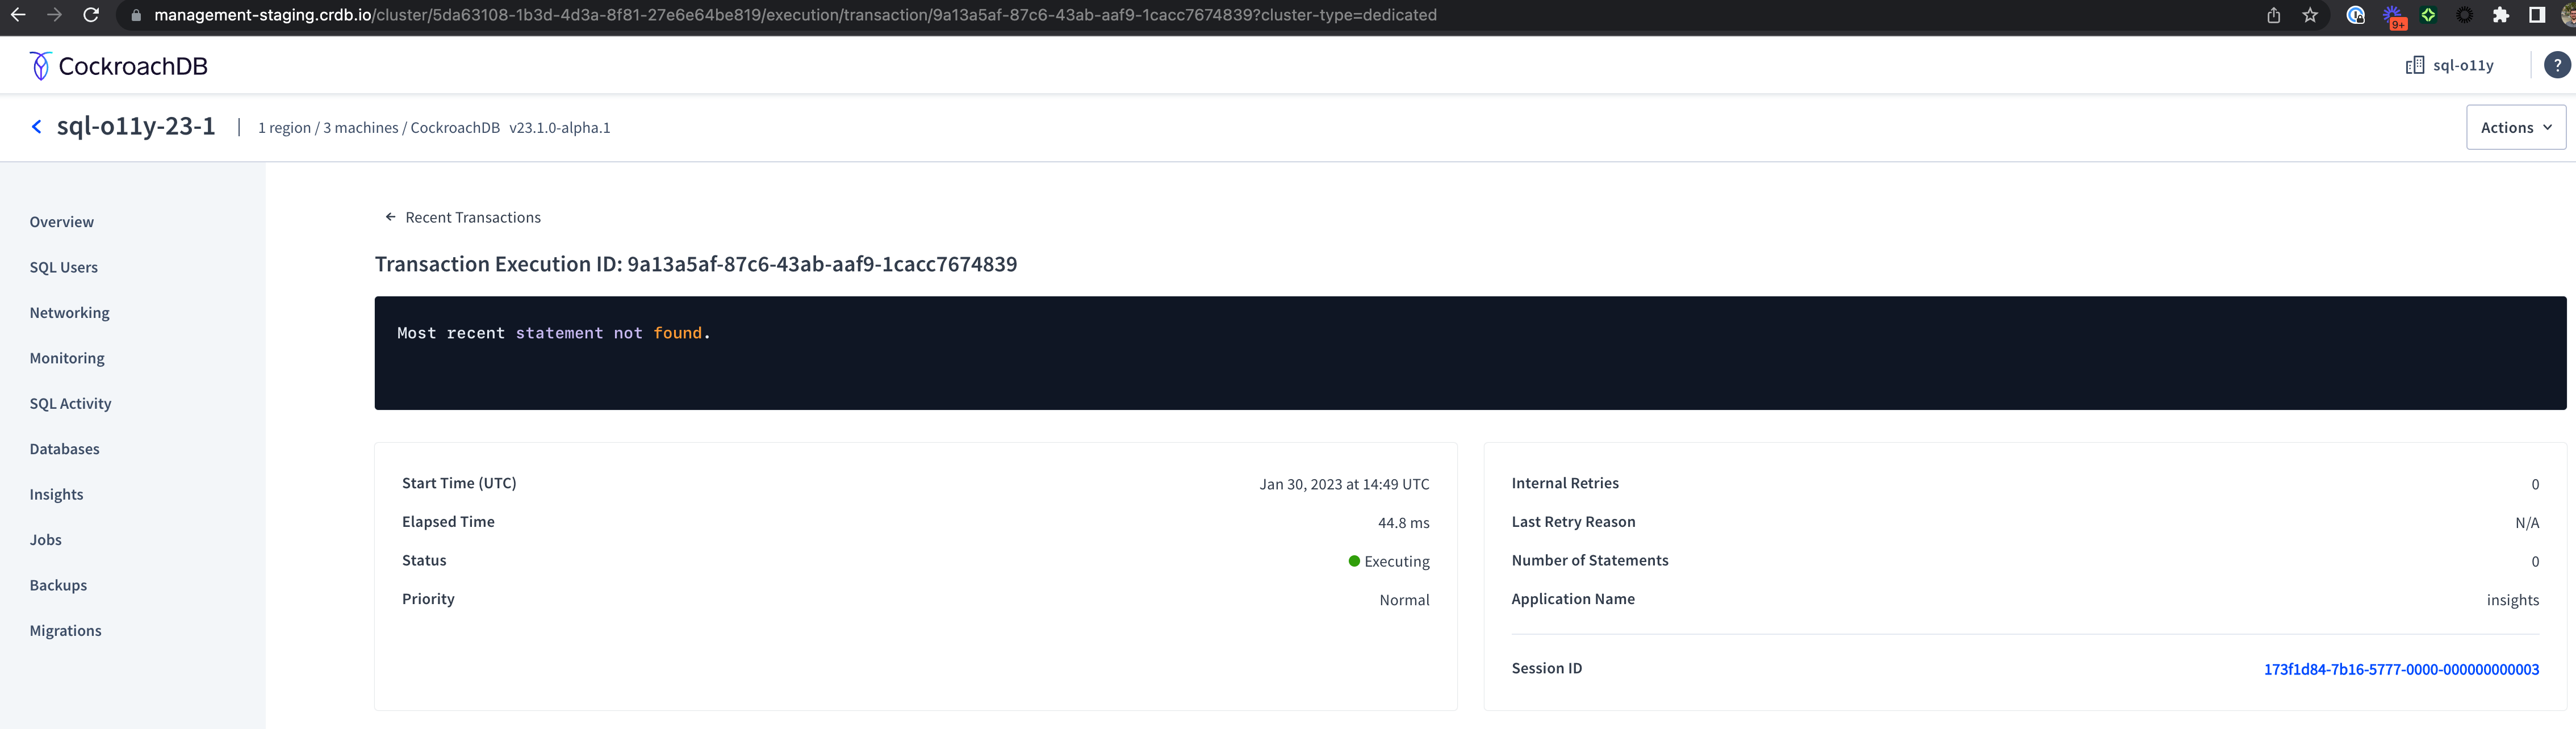Click the share page icon in address bar
2576x729 pixels.
[x=2273, y=15]
